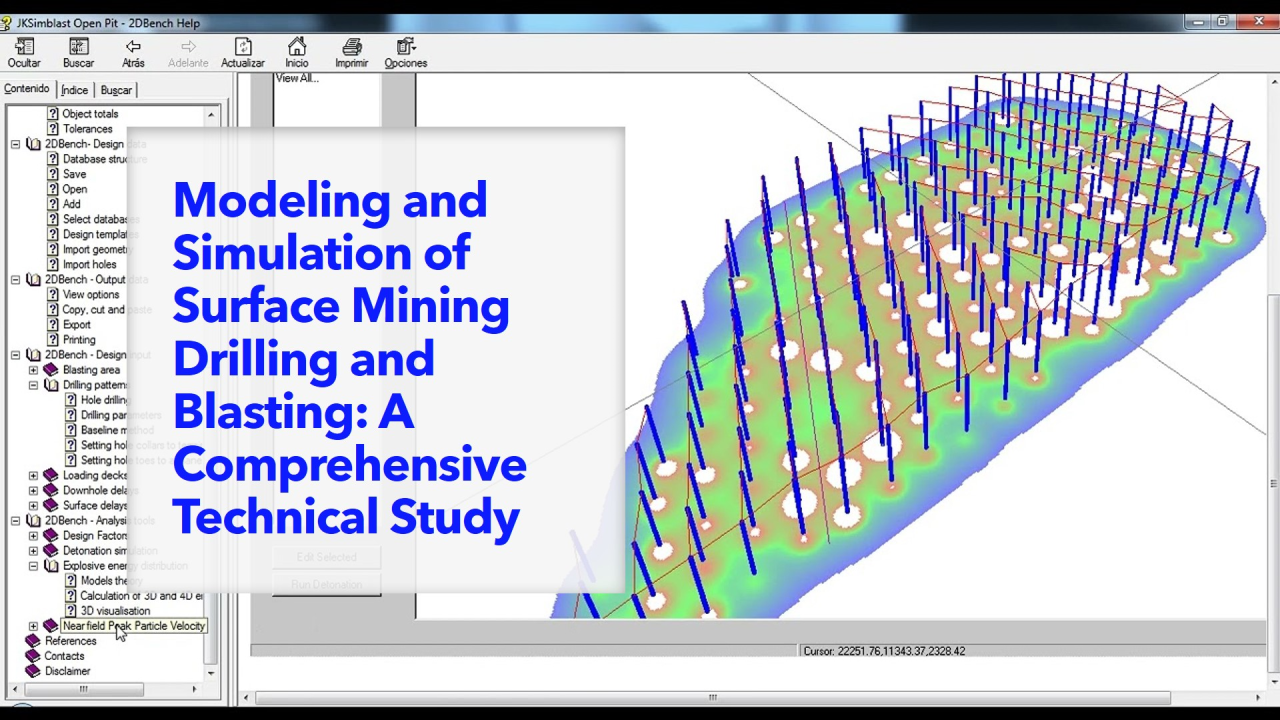
Task: Click the contents tree horizontal scrollbar thumb
Action: 84,689
